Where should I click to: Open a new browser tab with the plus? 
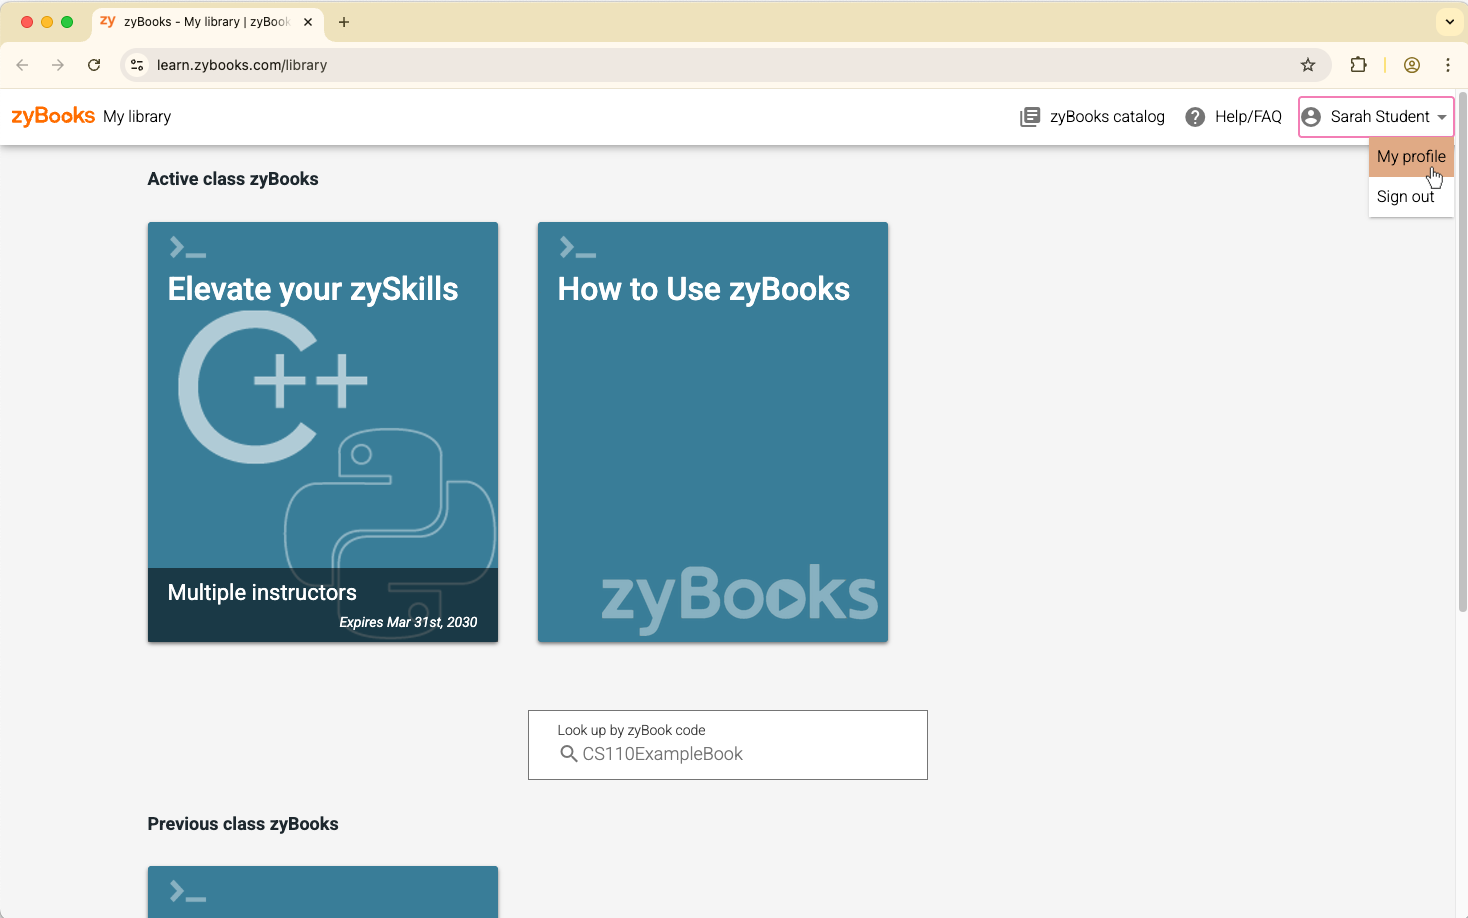click(x=344, y=22)
